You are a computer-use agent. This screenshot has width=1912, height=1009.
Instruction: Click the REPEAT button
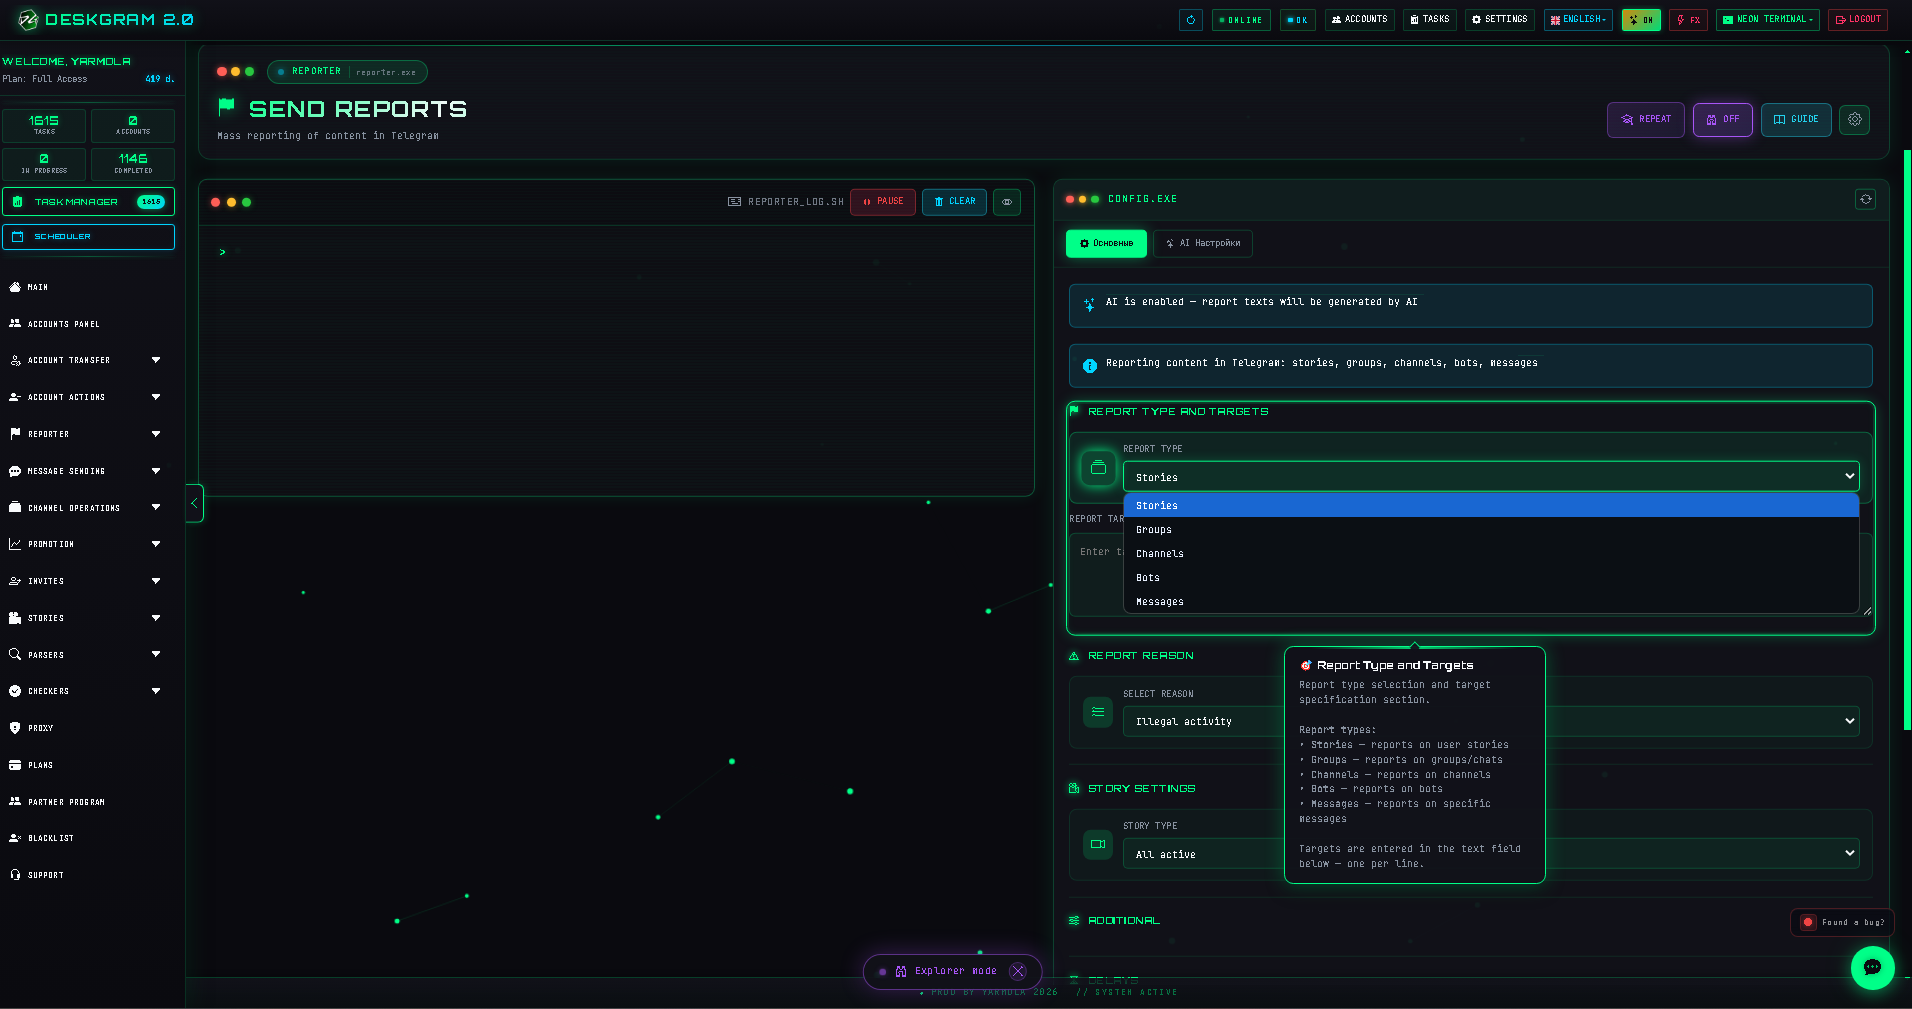pos(1646,120)
